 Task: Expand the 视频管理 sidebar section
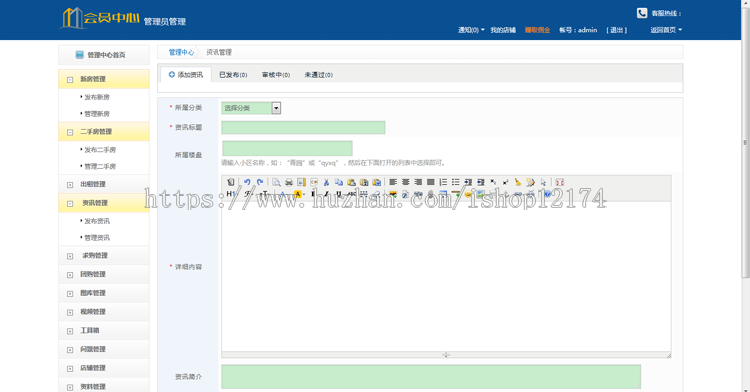70,312
